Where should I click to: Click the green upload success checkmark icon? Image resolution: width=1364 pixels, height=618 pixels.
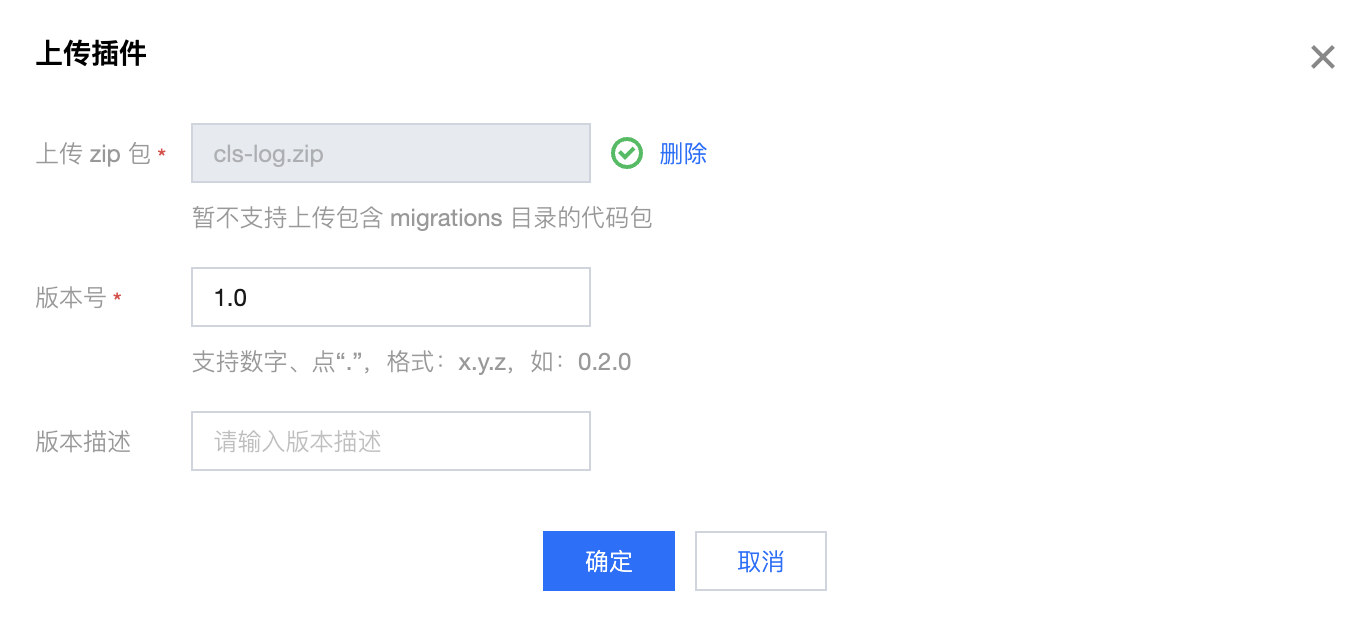tap(627, 153)
